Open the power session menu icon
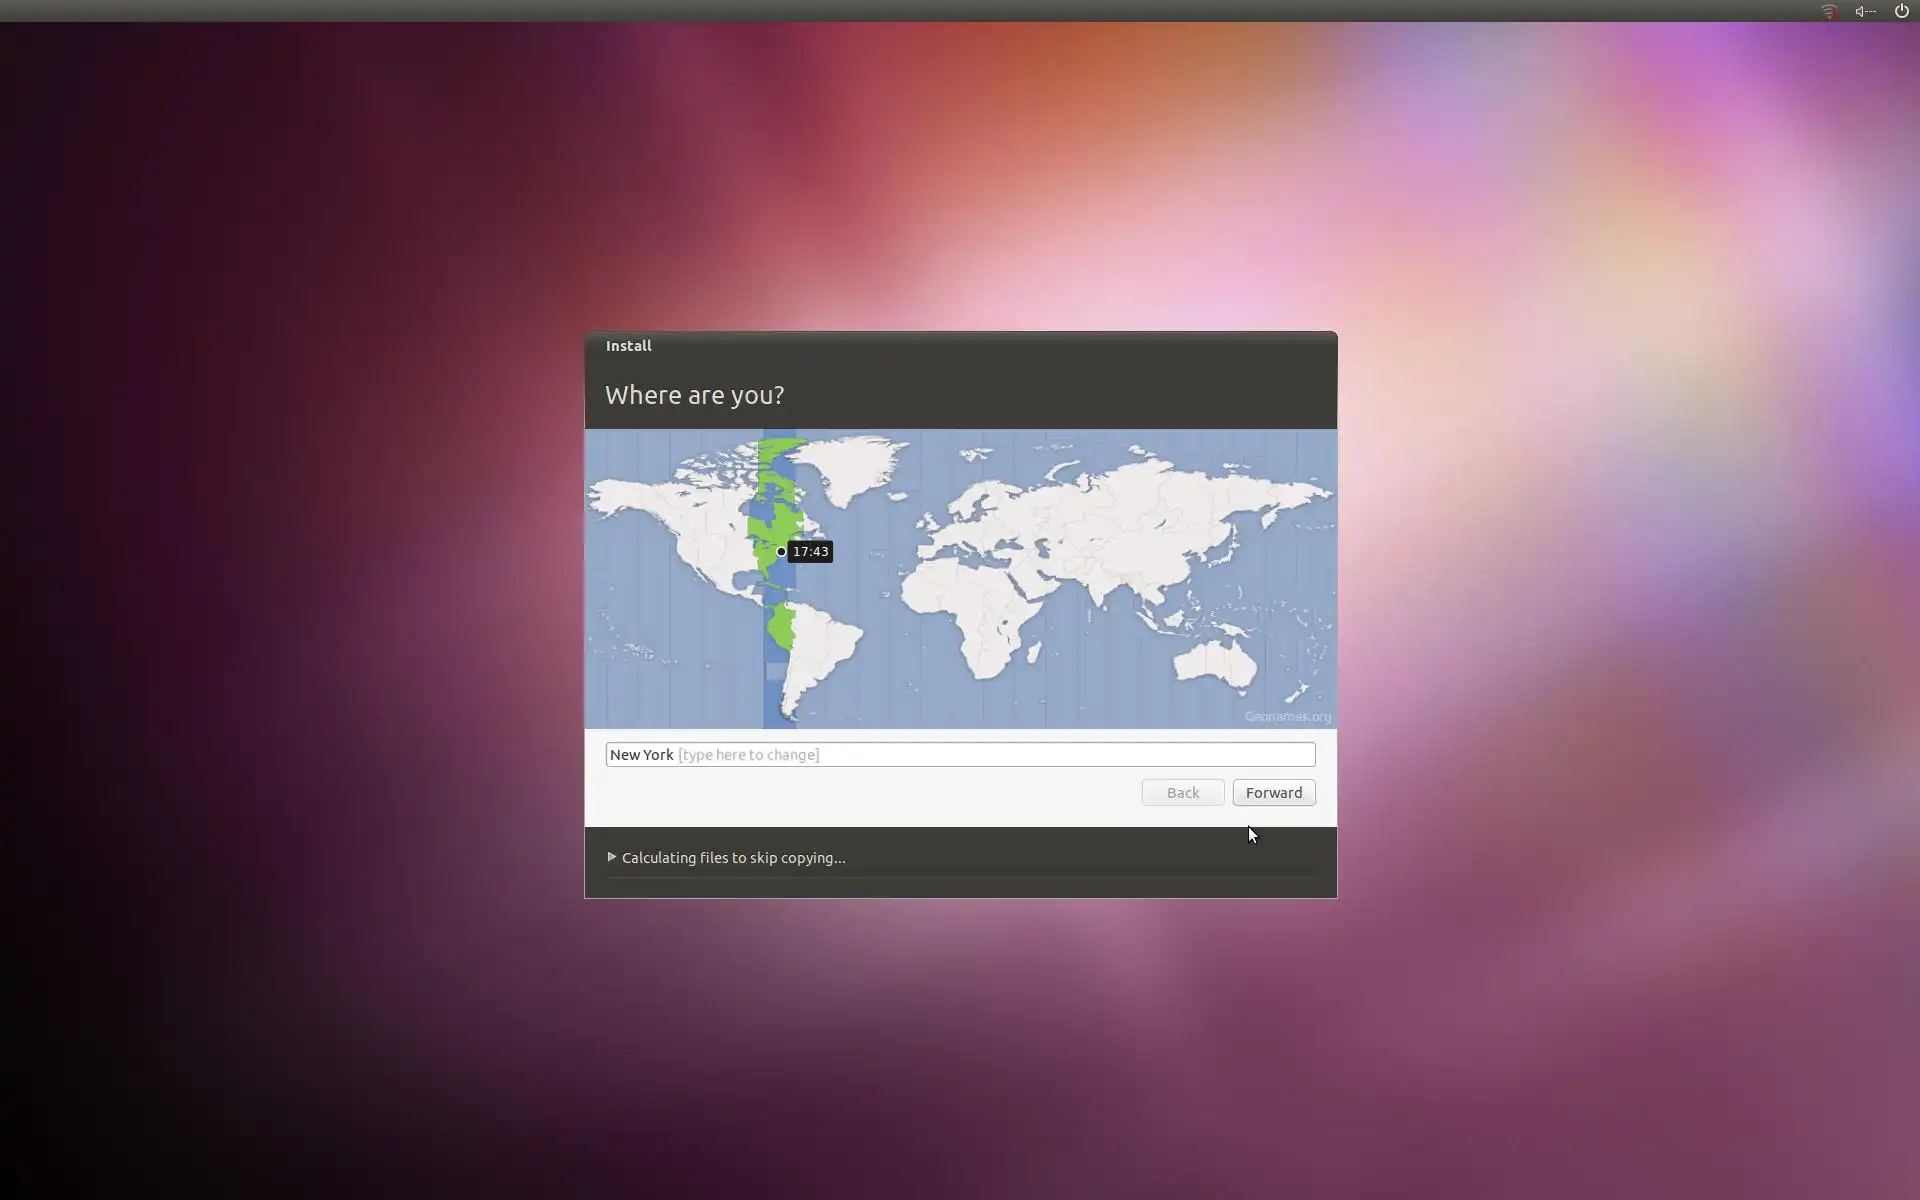The height and width of the screenshot is (1200, 1920). pyautogui.click(x=1901, y=11)
